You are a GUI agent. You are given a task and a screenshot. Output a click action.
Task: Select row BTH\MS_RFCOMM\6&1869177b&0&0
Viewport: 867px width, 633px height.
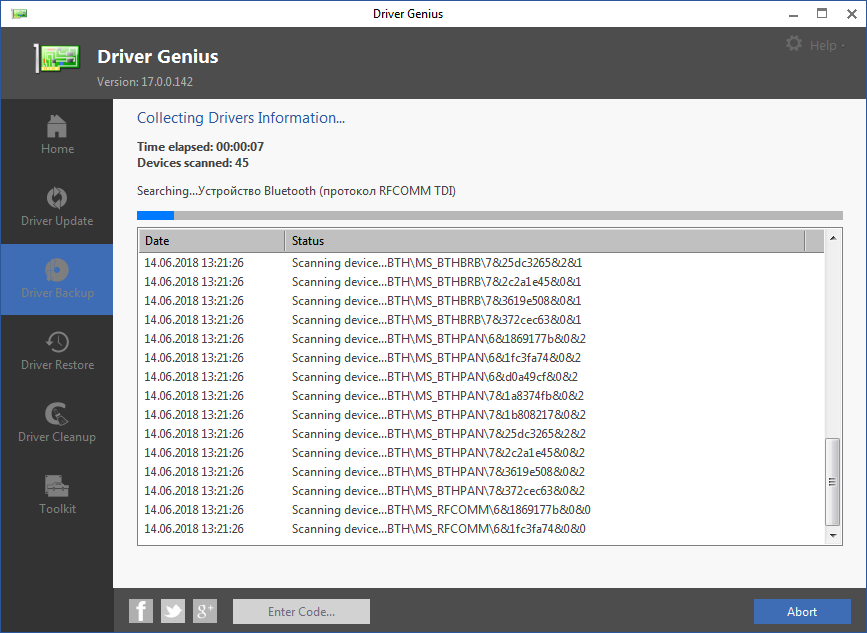click(481, 509)
